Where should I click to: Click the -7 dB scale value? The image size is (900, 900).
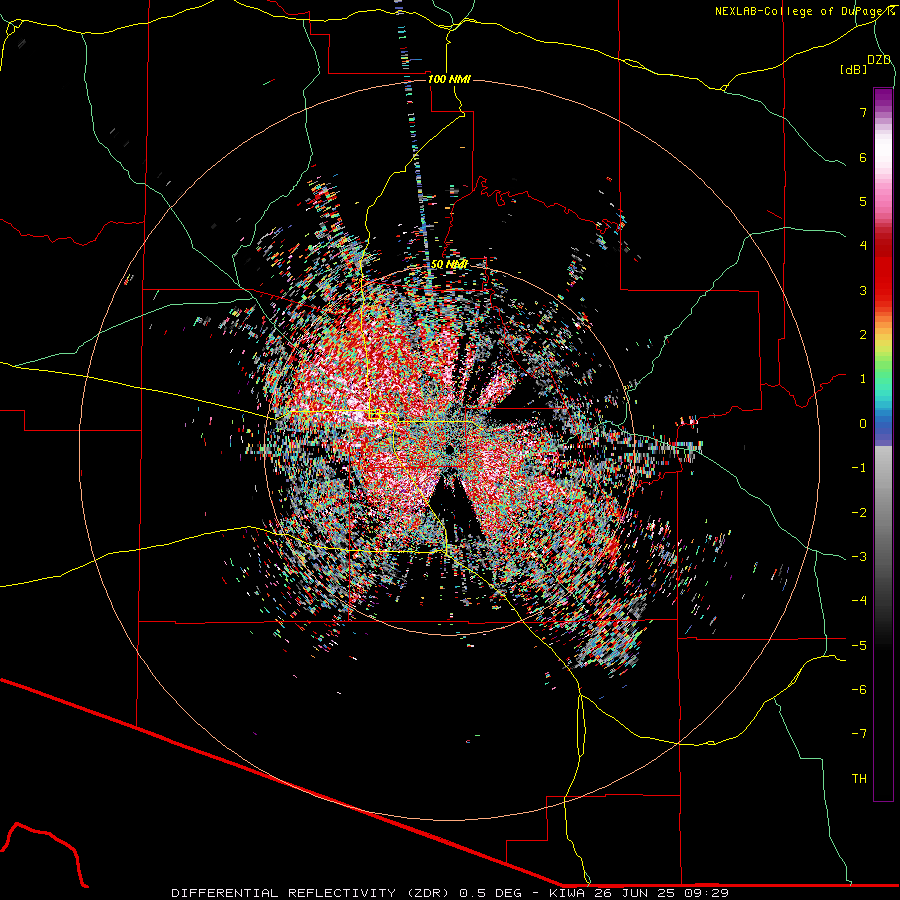click(859, 734)
